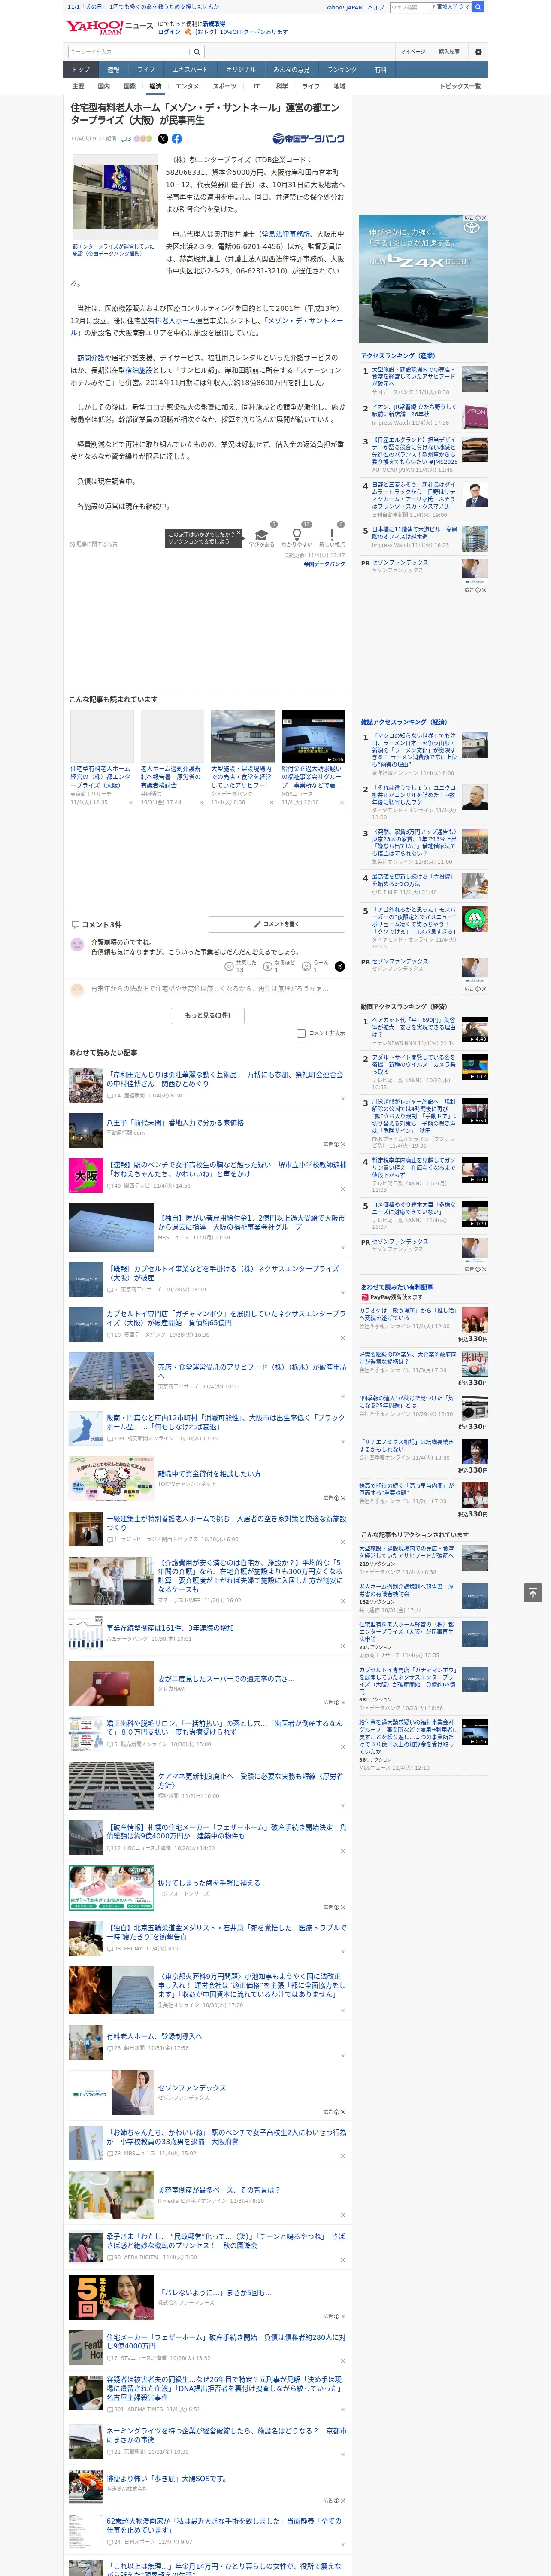This screenshot has width=551, height=2576.
Task: Click the back-to-top arrow button
Action: pyautogui.click(x=533, y=1592)
